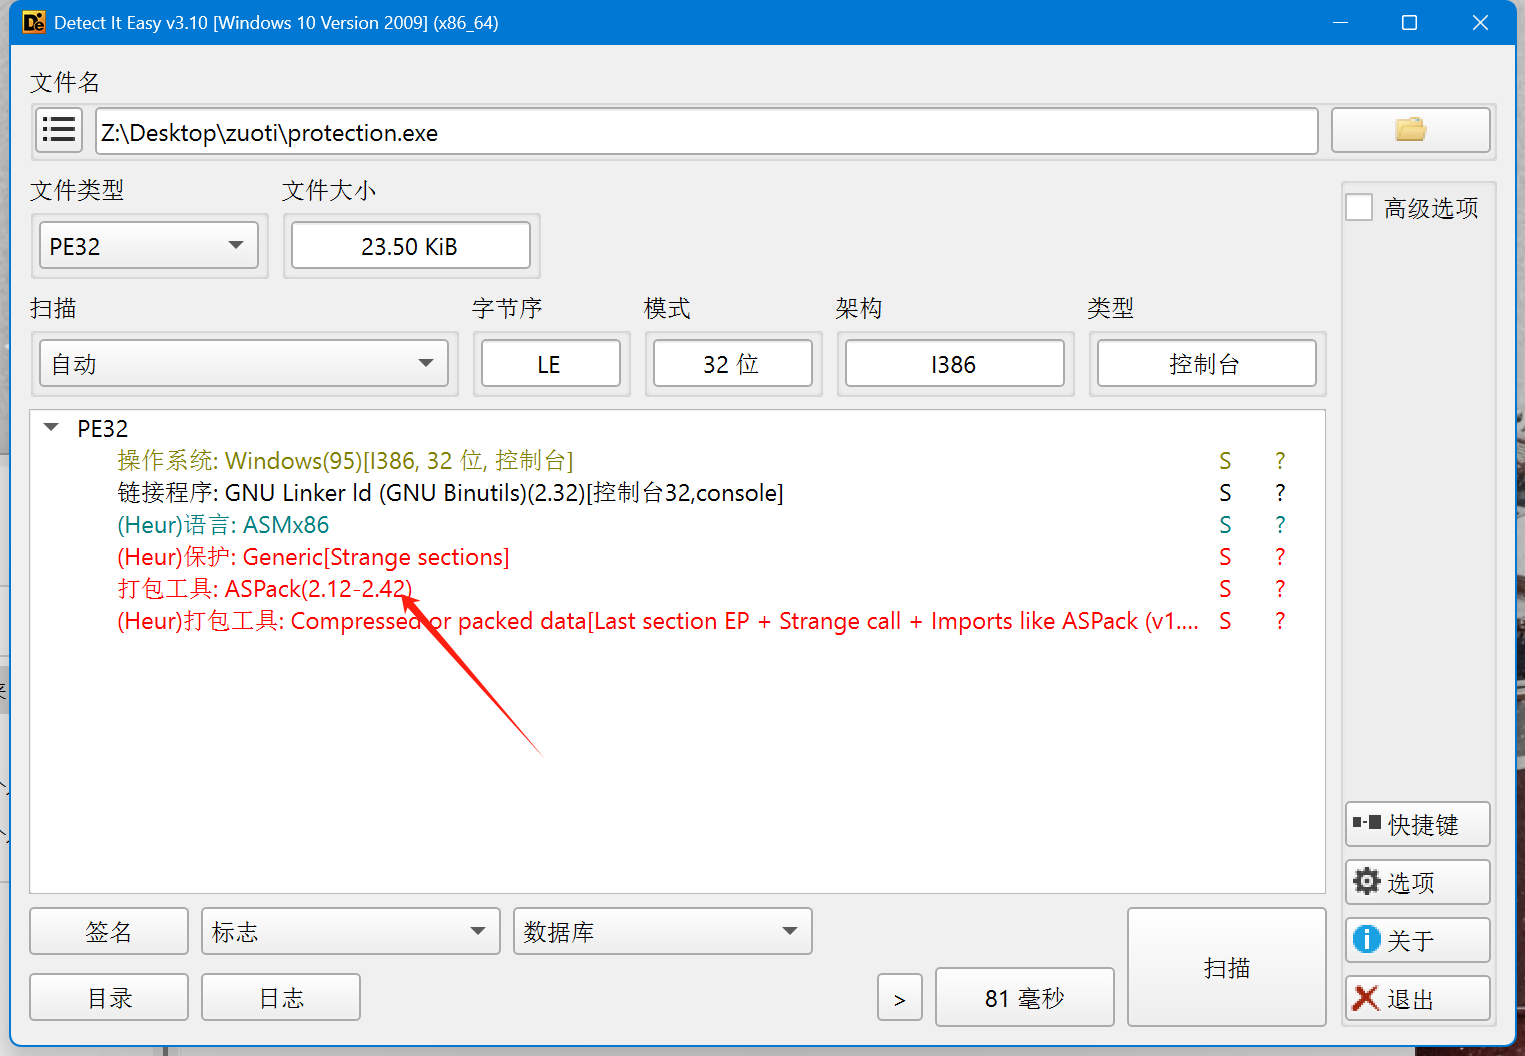
Task: Minimize the Detect It Easy window
Action: [x=1341, y=22]
